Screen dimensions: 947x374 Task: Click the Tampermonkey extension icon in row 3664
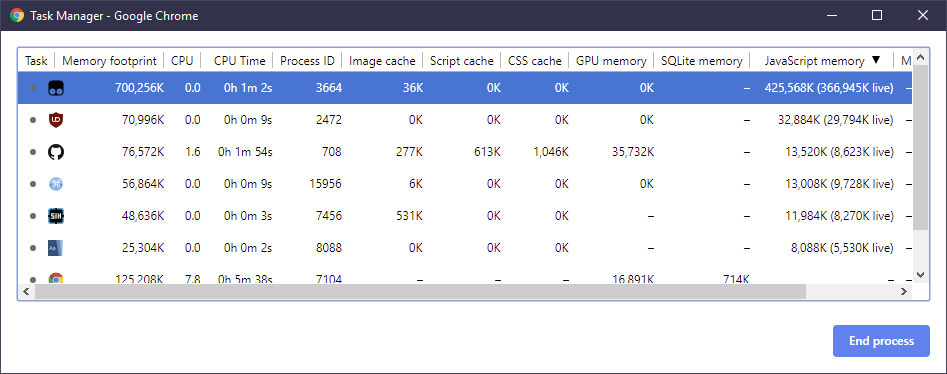[56, 88]
